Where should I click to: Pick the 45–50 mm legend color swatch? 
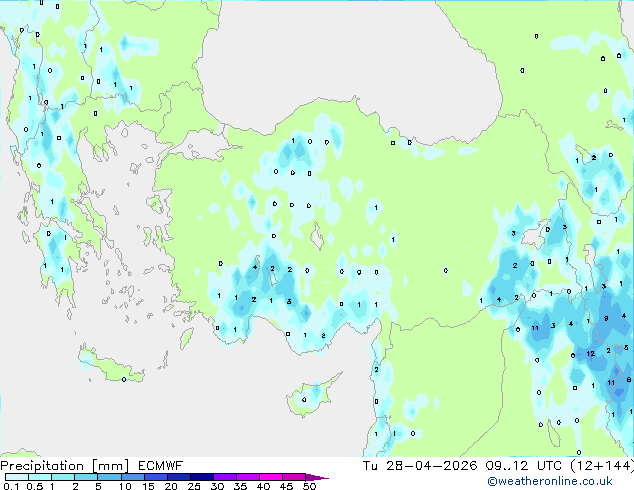294,477
